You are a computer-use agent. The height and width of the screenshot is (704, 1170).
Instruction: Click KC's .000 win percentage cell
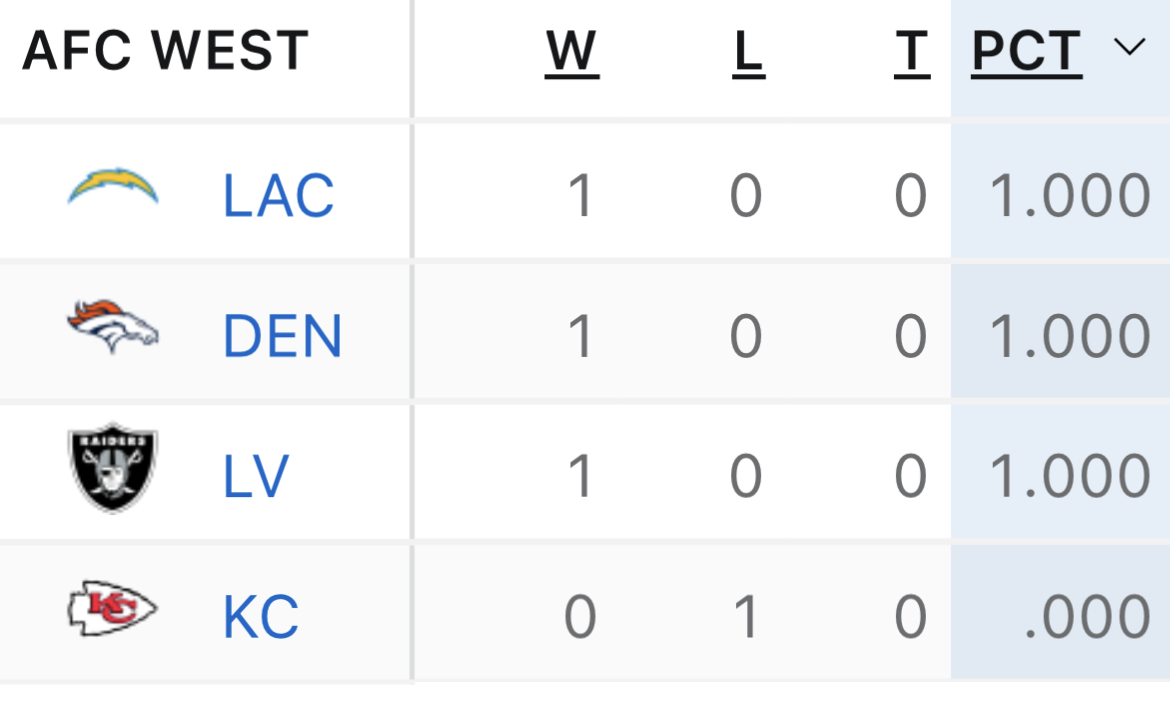coord(1087,617)
